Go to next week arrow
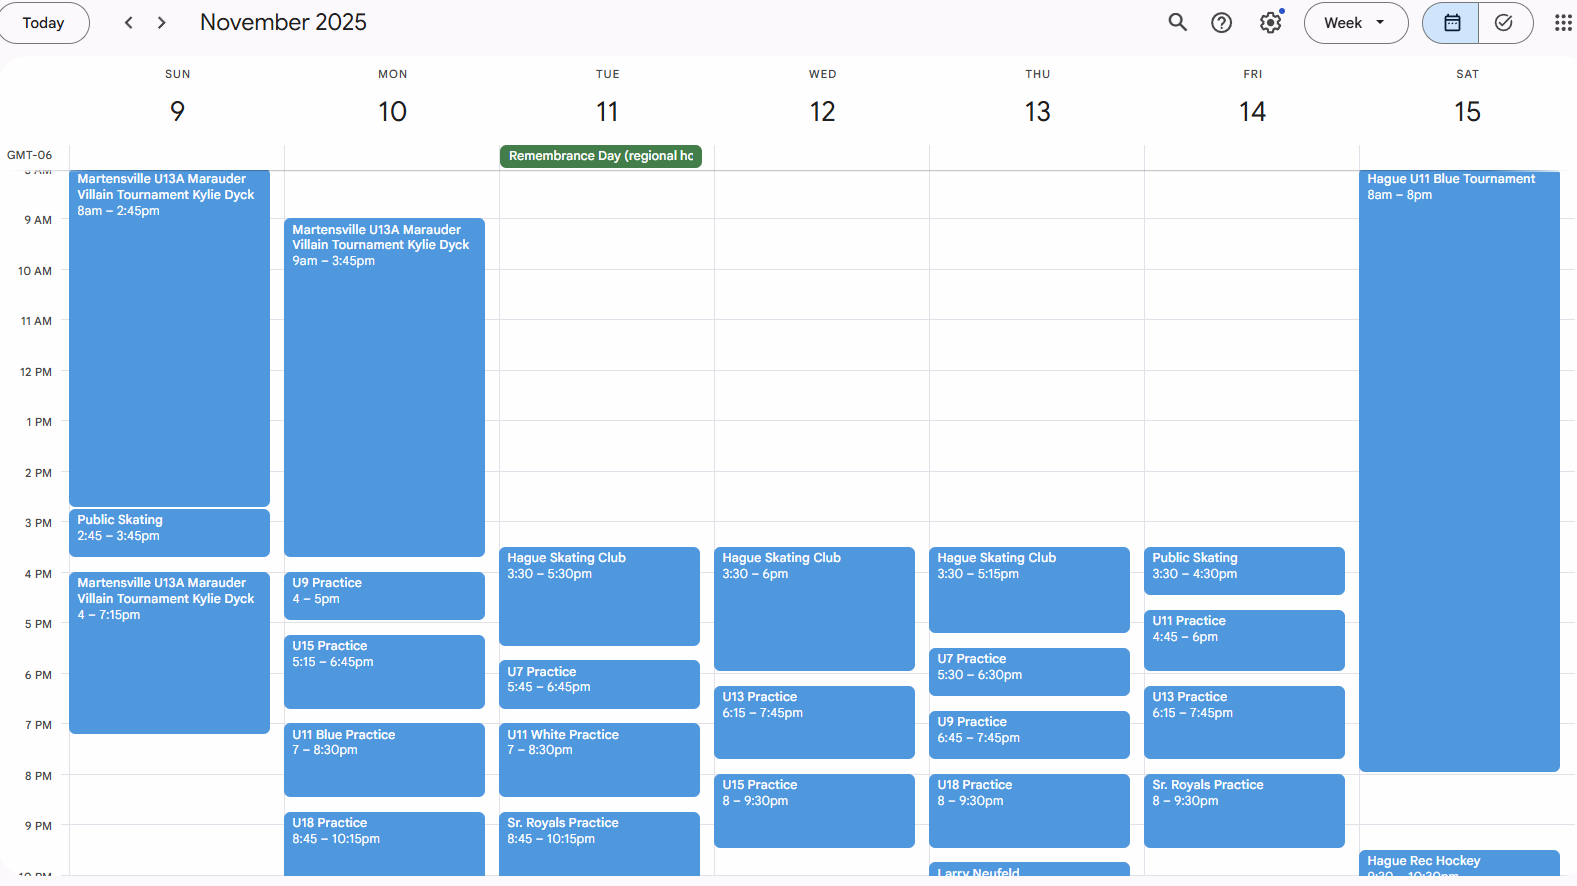The height and width of the screenshot is (886, 1577). coord(161,23)
